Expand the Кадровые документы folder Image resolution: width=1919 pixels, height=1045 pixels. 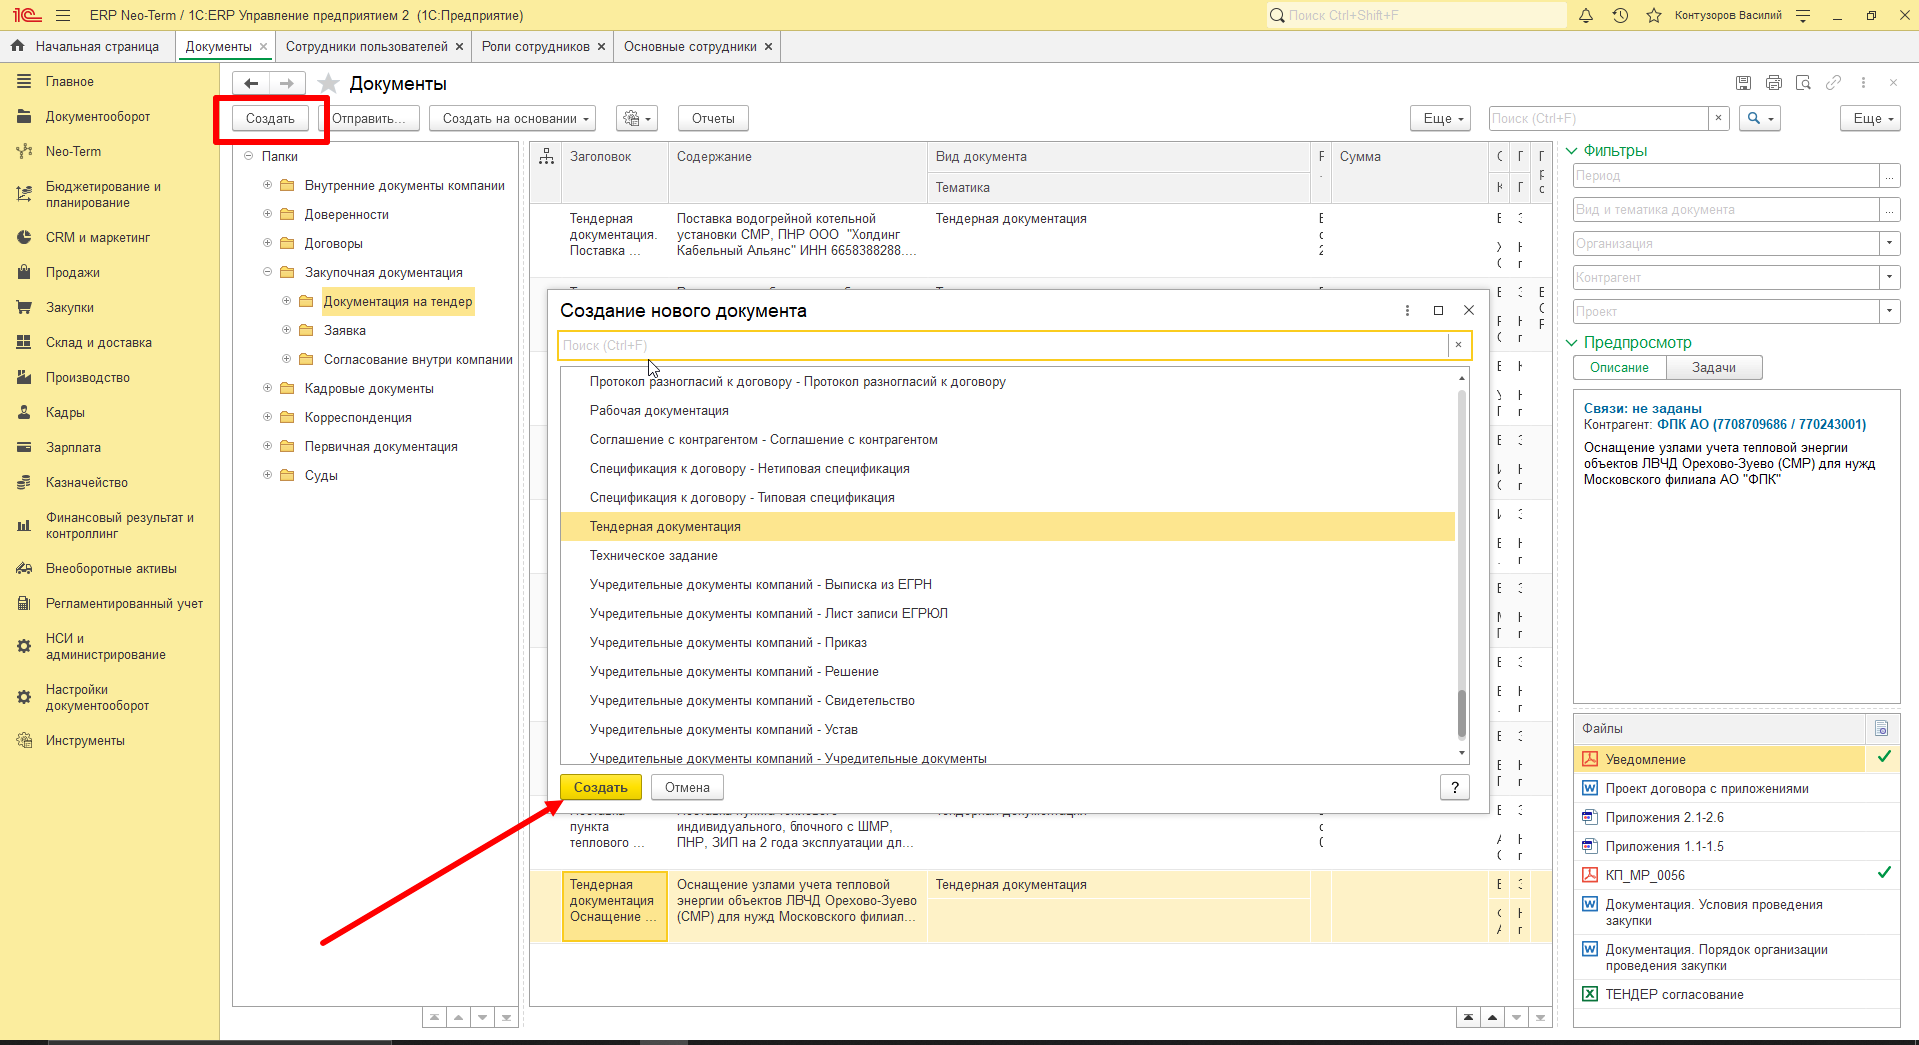pyautogui.click(x=267, y=388)
